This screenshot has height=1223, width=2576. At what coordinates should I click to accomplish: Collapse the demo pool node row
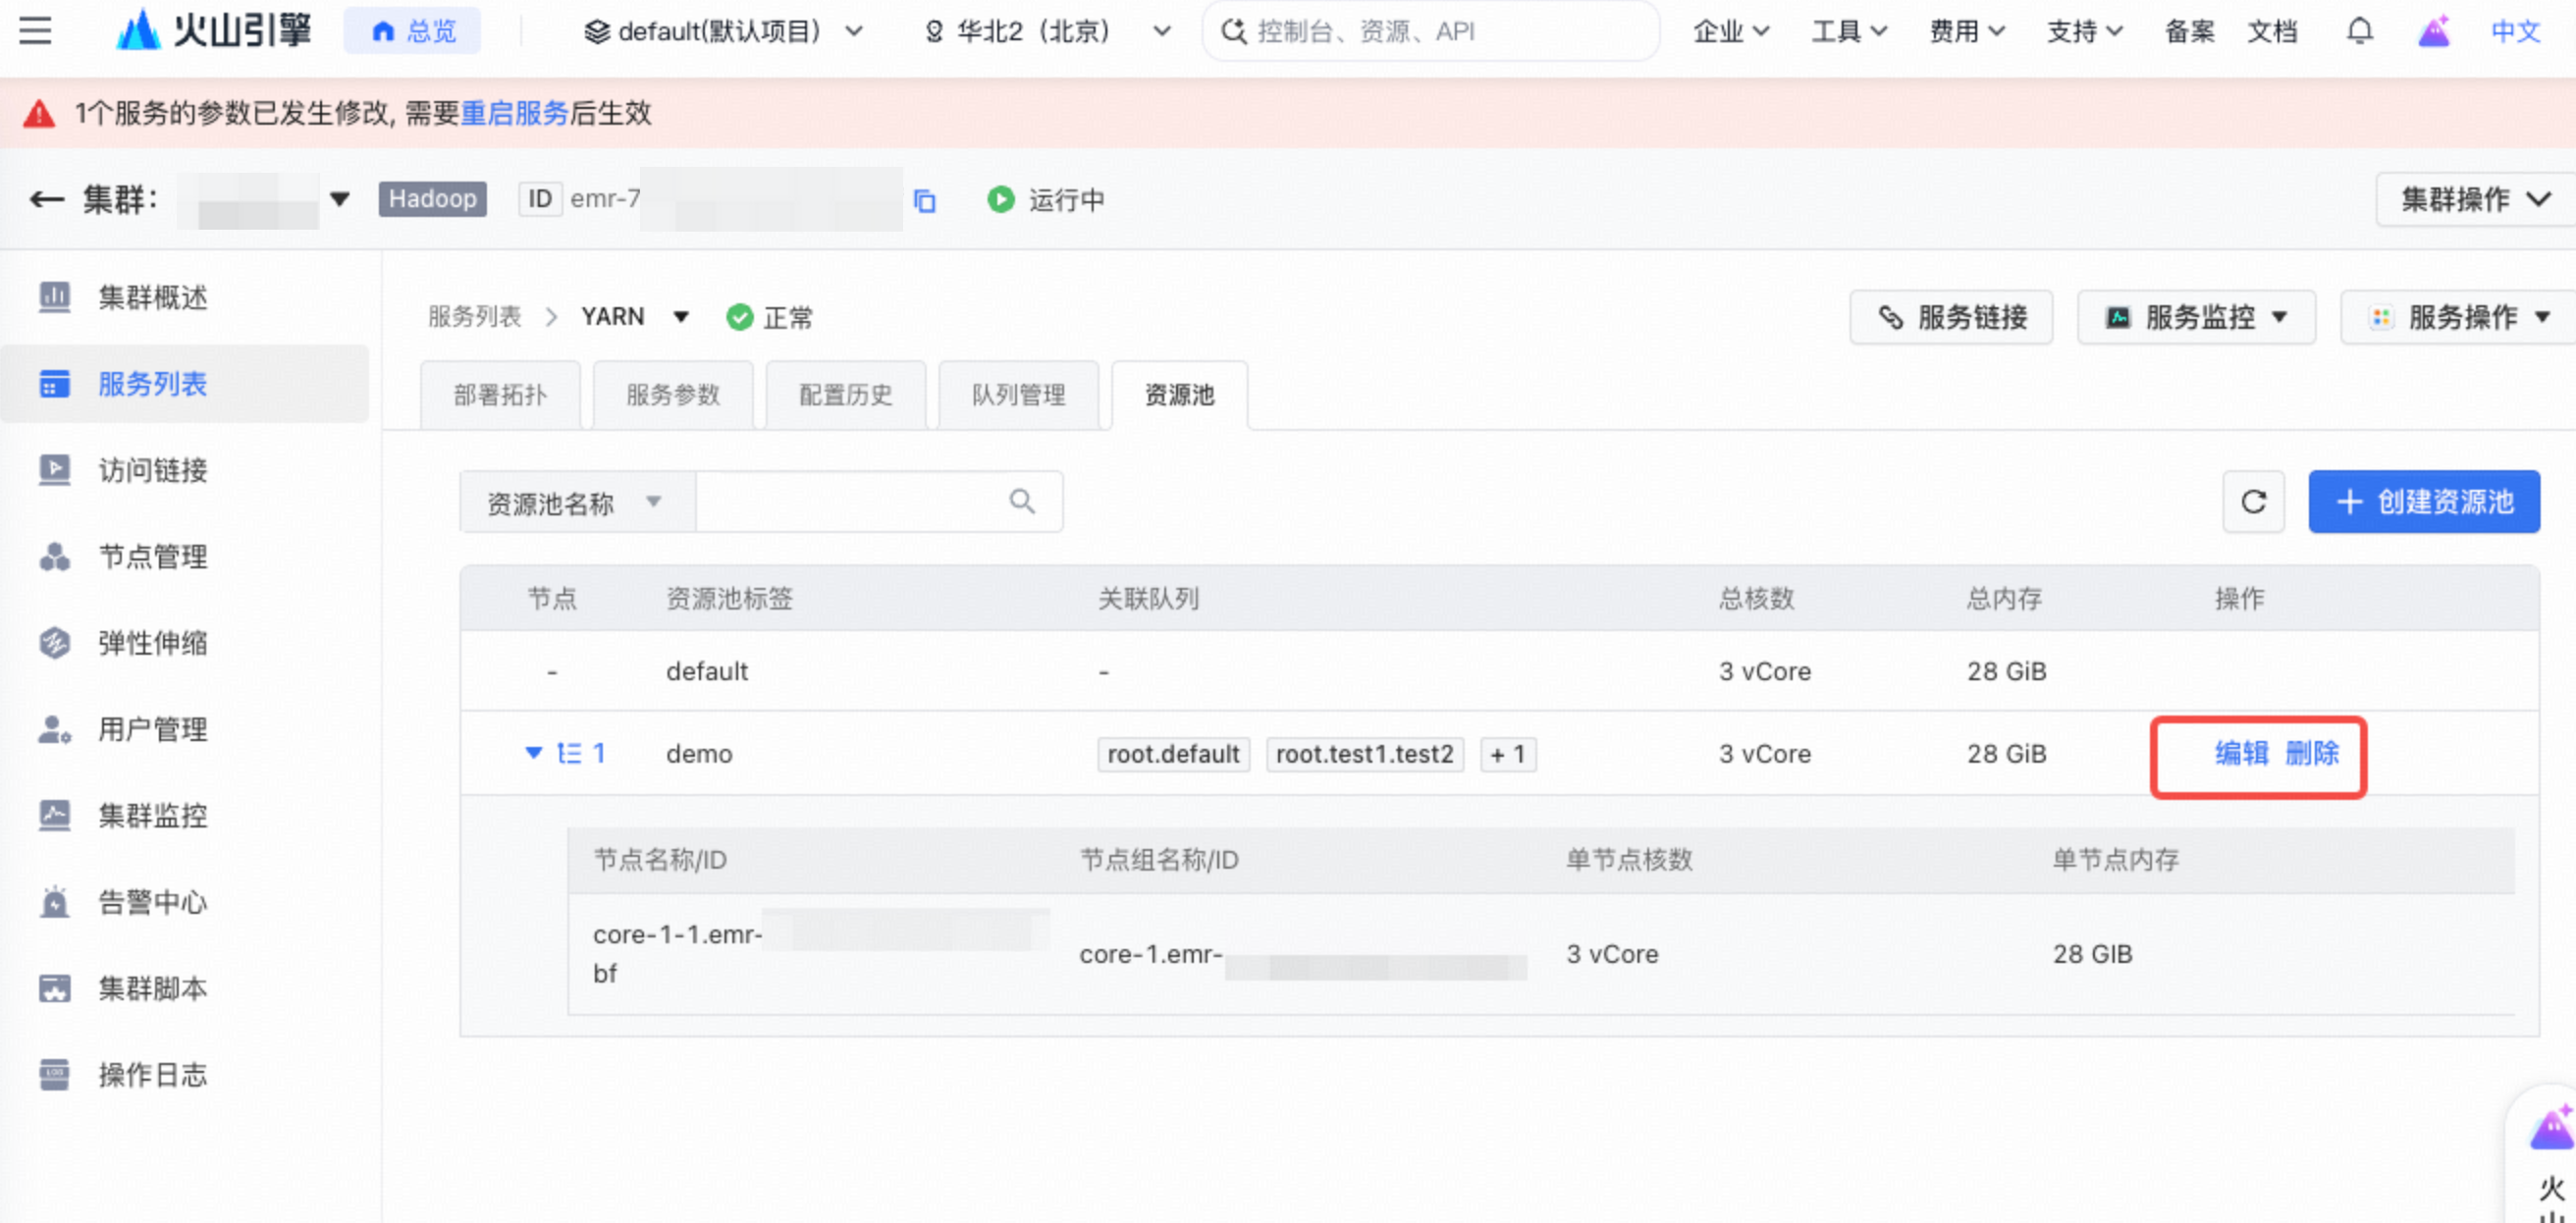(x=533, y=753)
